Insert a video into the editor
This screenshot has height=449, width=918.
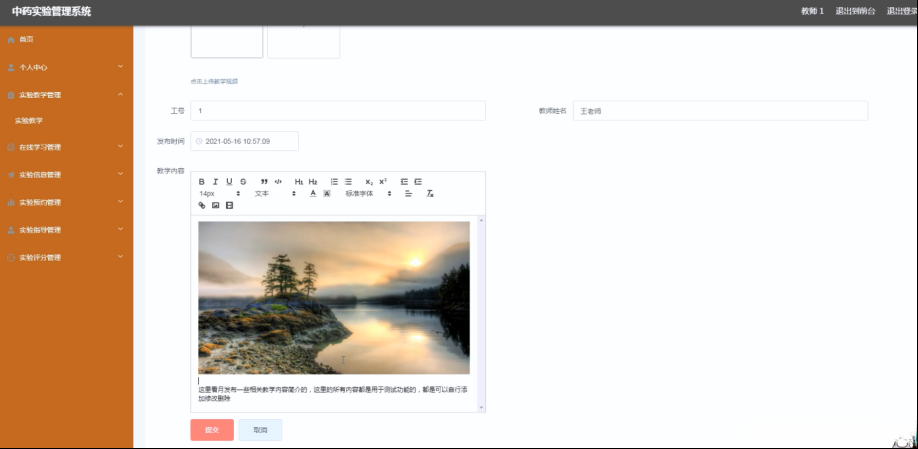[x=230, y=205]
